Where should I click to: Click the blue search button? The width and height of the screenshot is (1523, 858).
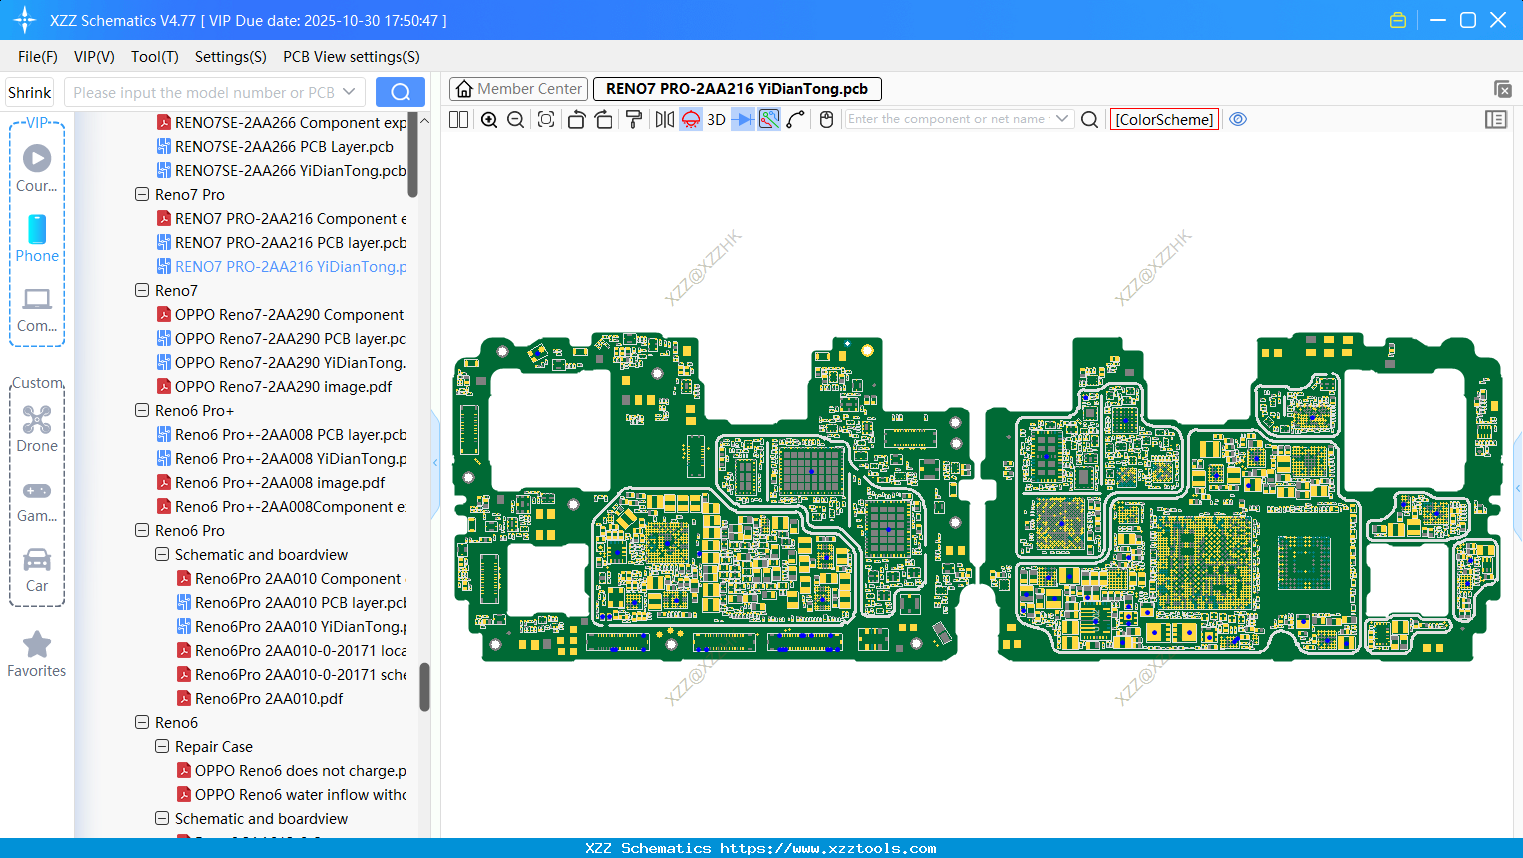click(x=400, y=92)
